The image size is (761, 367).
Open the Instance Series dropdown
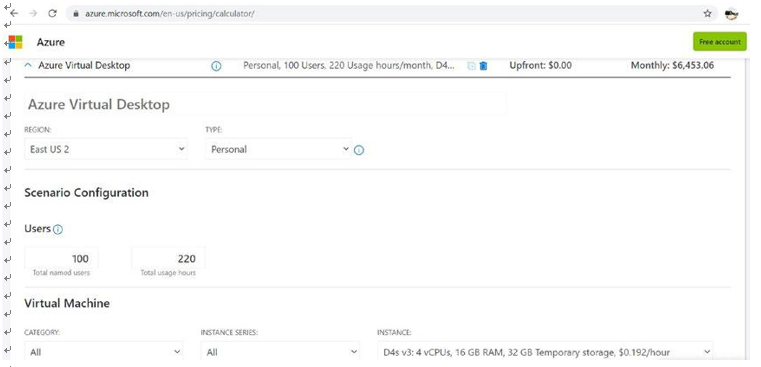coord(280,351)
